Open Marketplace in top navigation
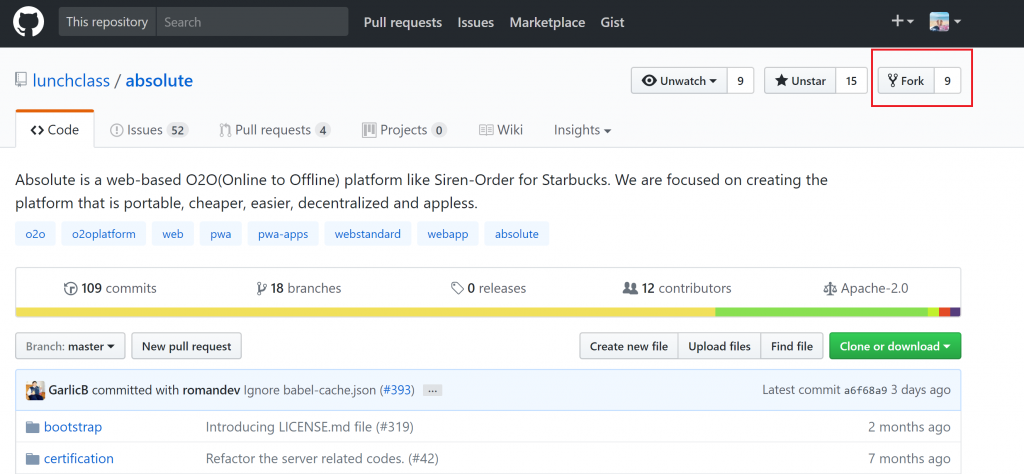 547,22
